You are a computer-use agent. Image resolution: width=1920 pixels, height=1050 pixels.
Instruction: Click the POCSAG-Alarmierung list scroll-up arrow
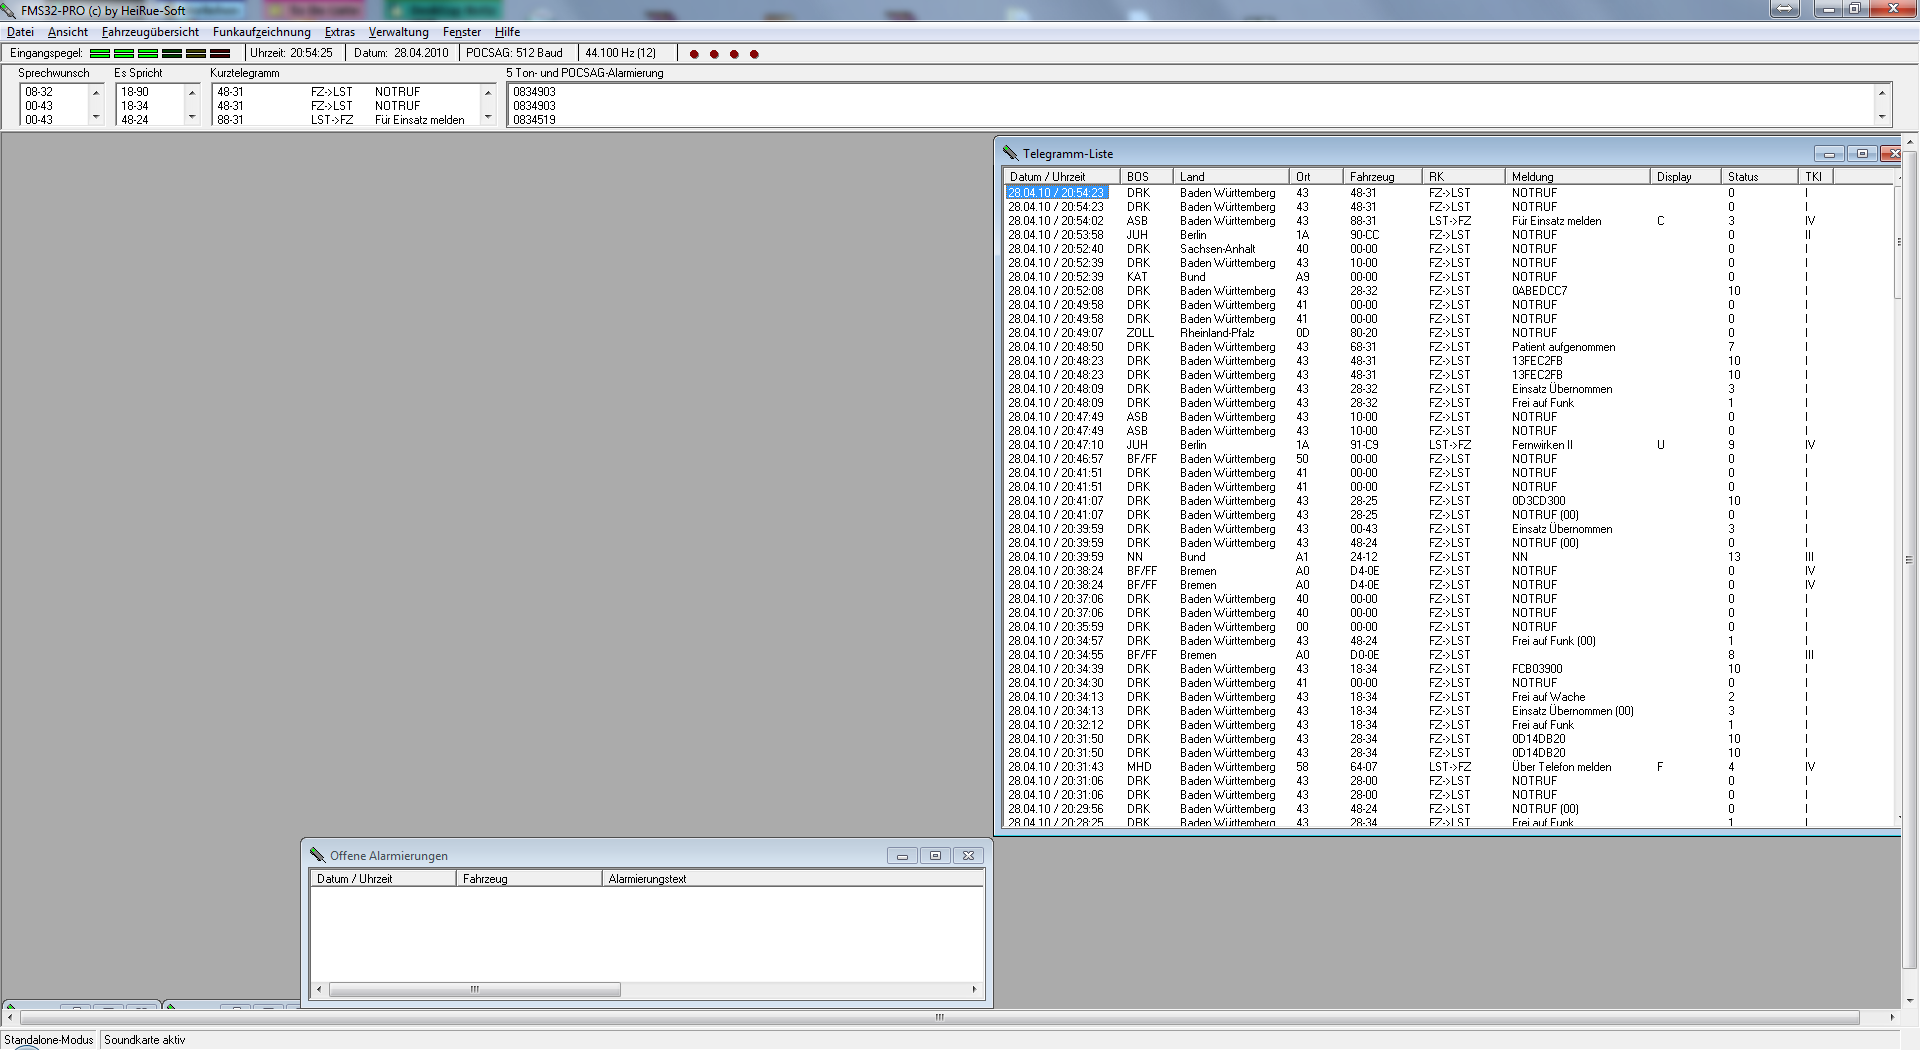[x=1881, y=92]
